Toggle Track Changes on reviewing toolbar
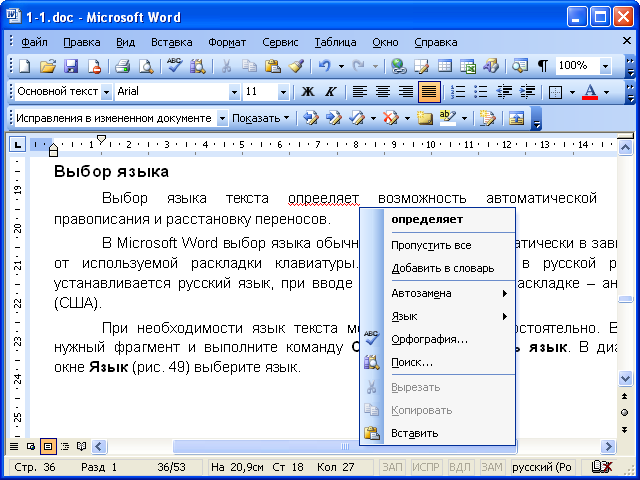The image size is (640, 480). click(x=487, y=118)
